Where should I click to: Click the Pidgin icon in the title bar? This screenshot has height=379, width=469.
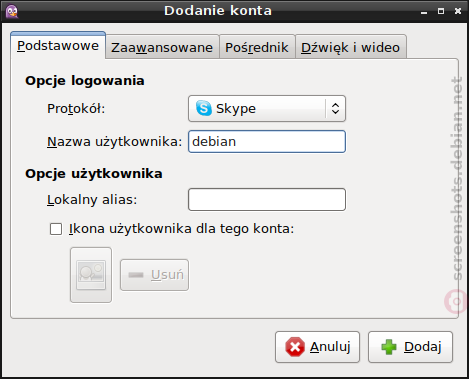coord(12,11)
